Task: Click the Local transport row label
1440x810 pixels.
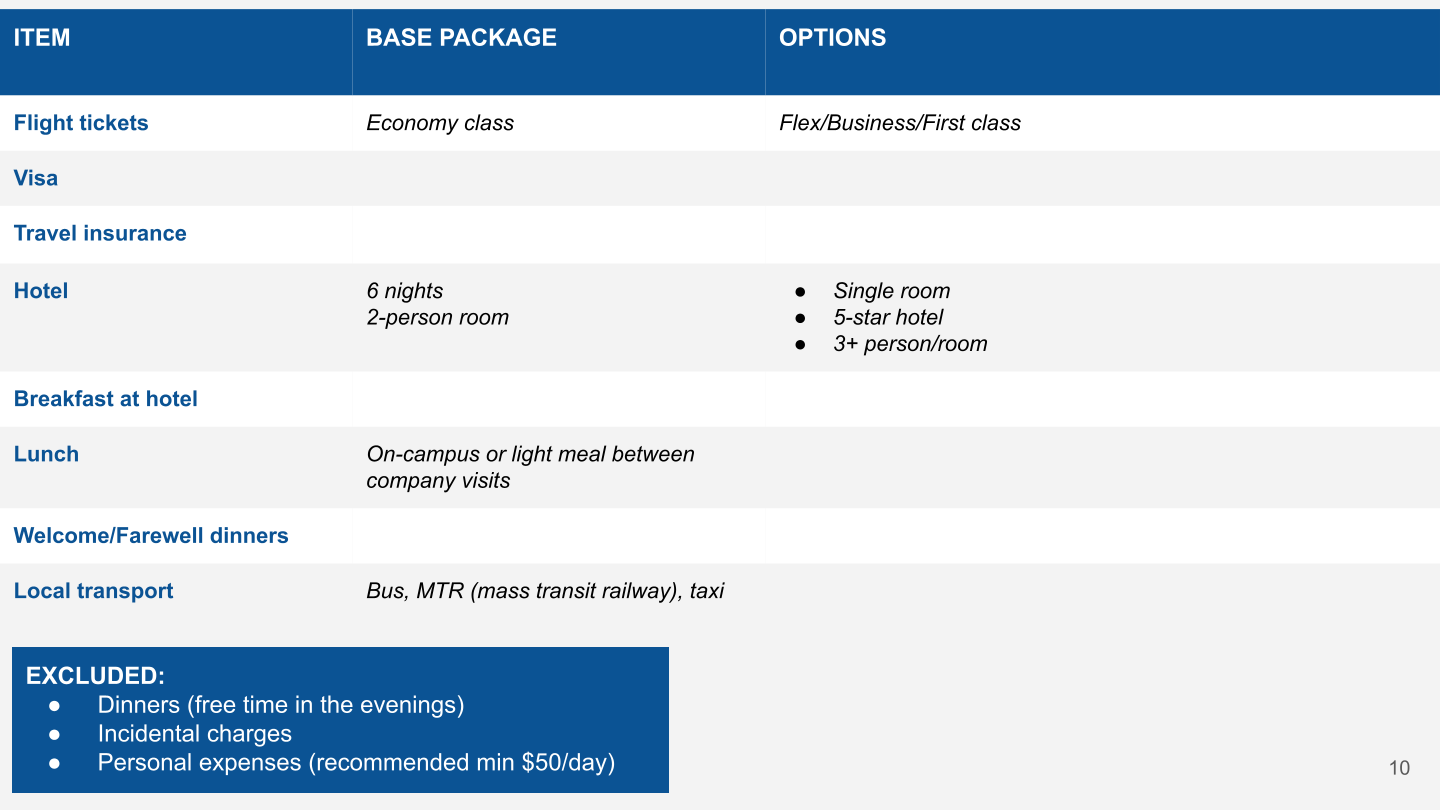Action: [94, 591]
